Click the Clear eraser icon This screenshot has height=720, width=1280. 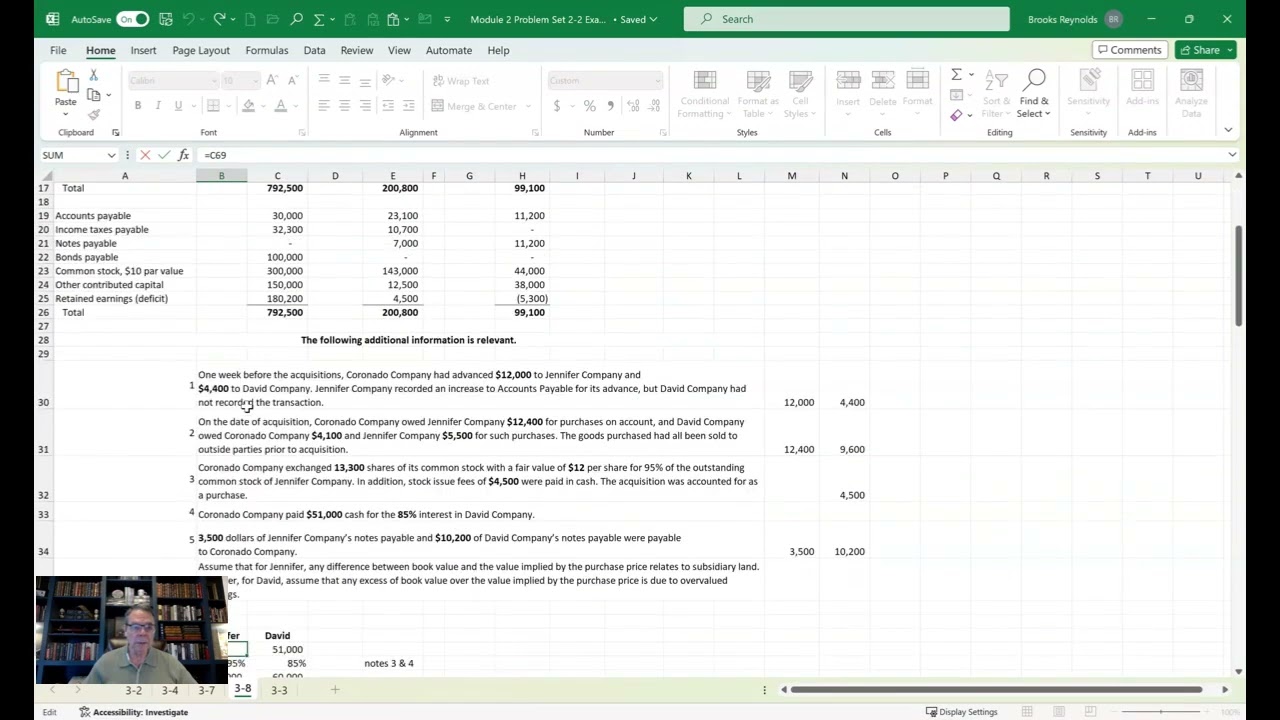956,115
